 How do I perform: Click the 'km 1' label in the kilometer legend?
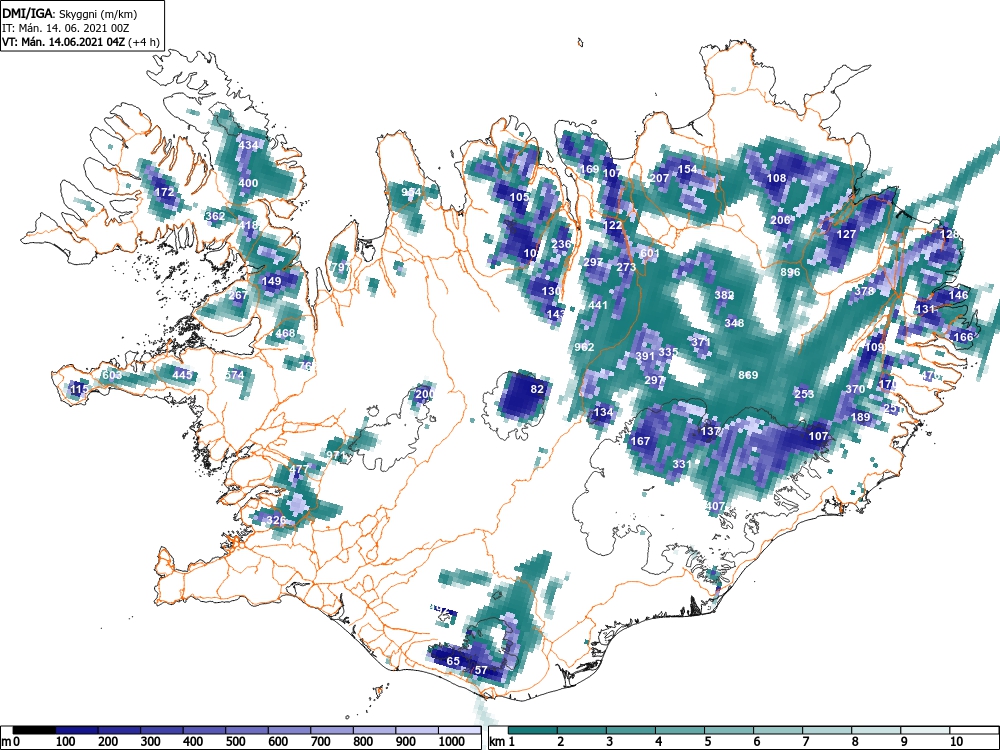coord(502,742)
